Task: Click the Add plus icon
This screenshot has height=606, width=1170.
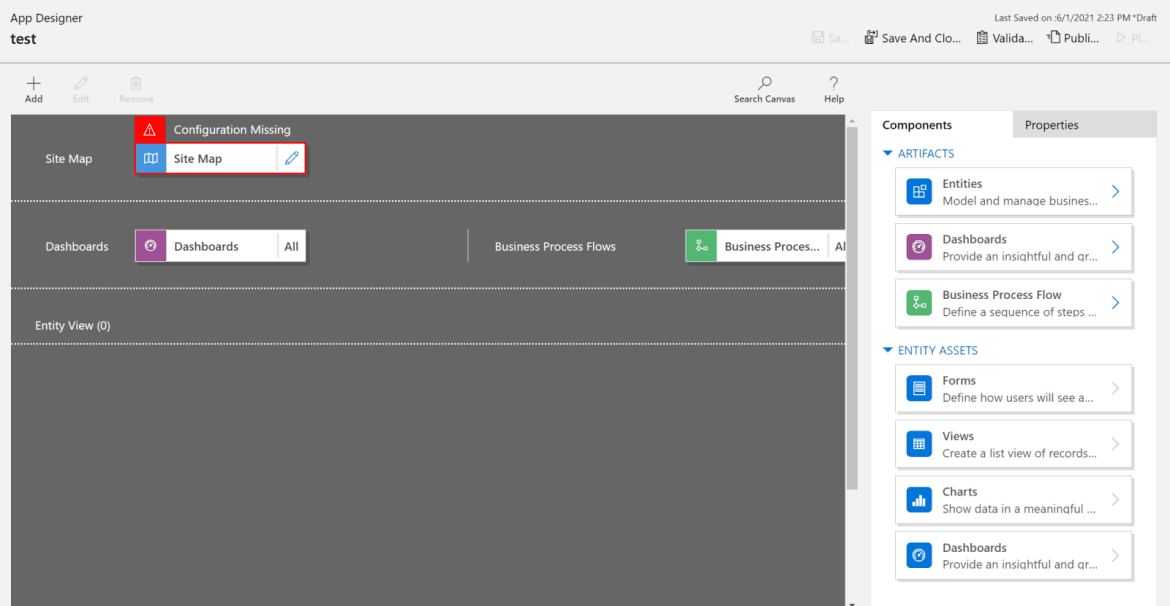Action: [34, 83]
